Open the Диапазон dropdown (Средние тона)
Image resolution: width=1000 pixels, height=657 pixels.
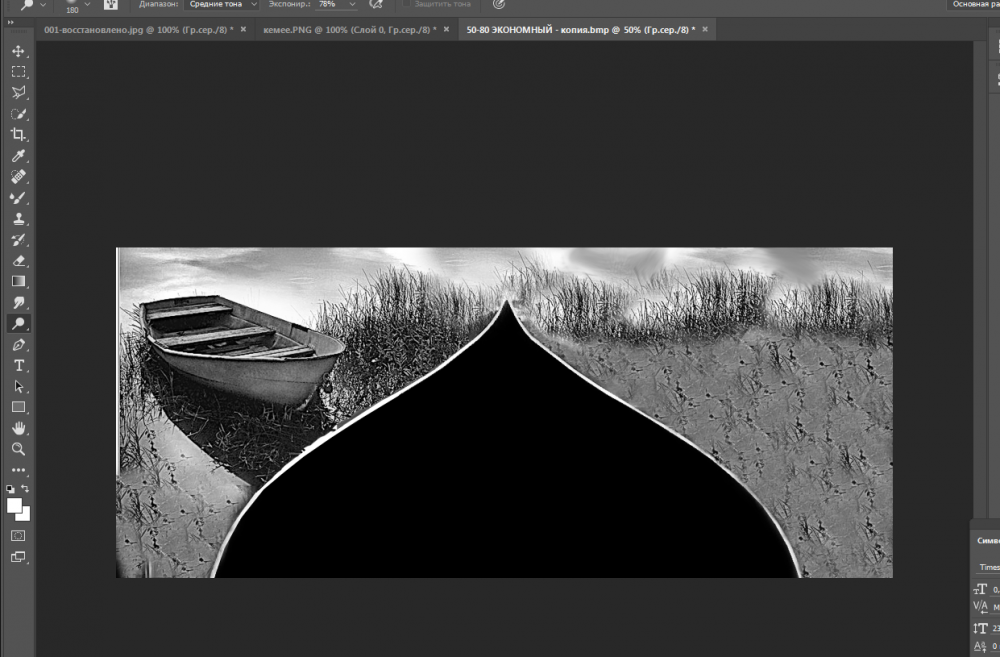pyautogui.click(x=219, y=4)
